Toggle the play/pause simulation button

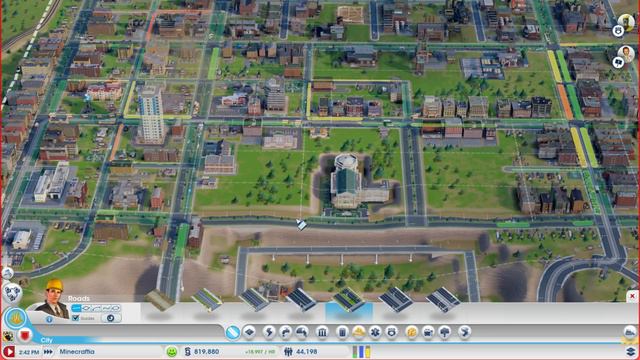coord(9,351)
